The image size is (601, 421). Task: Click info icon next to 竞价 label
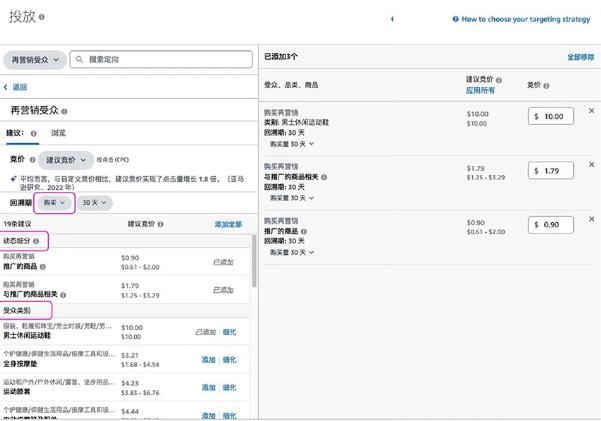pyautogui.click(x=32, y=159)
